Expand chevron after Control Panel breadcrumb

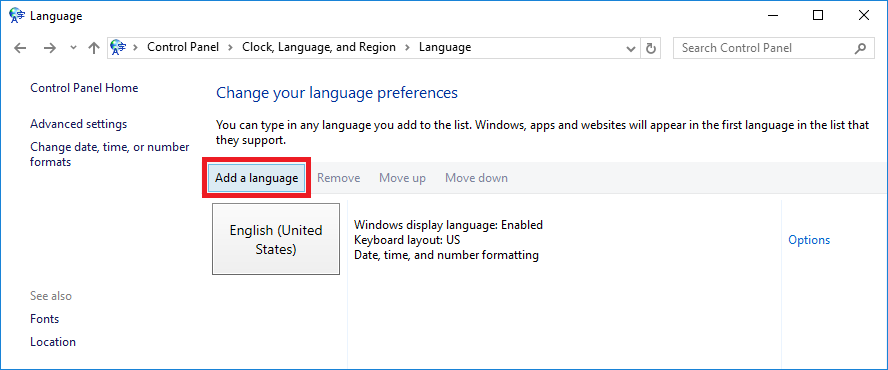pyautogui.click(x=230, y=48)
